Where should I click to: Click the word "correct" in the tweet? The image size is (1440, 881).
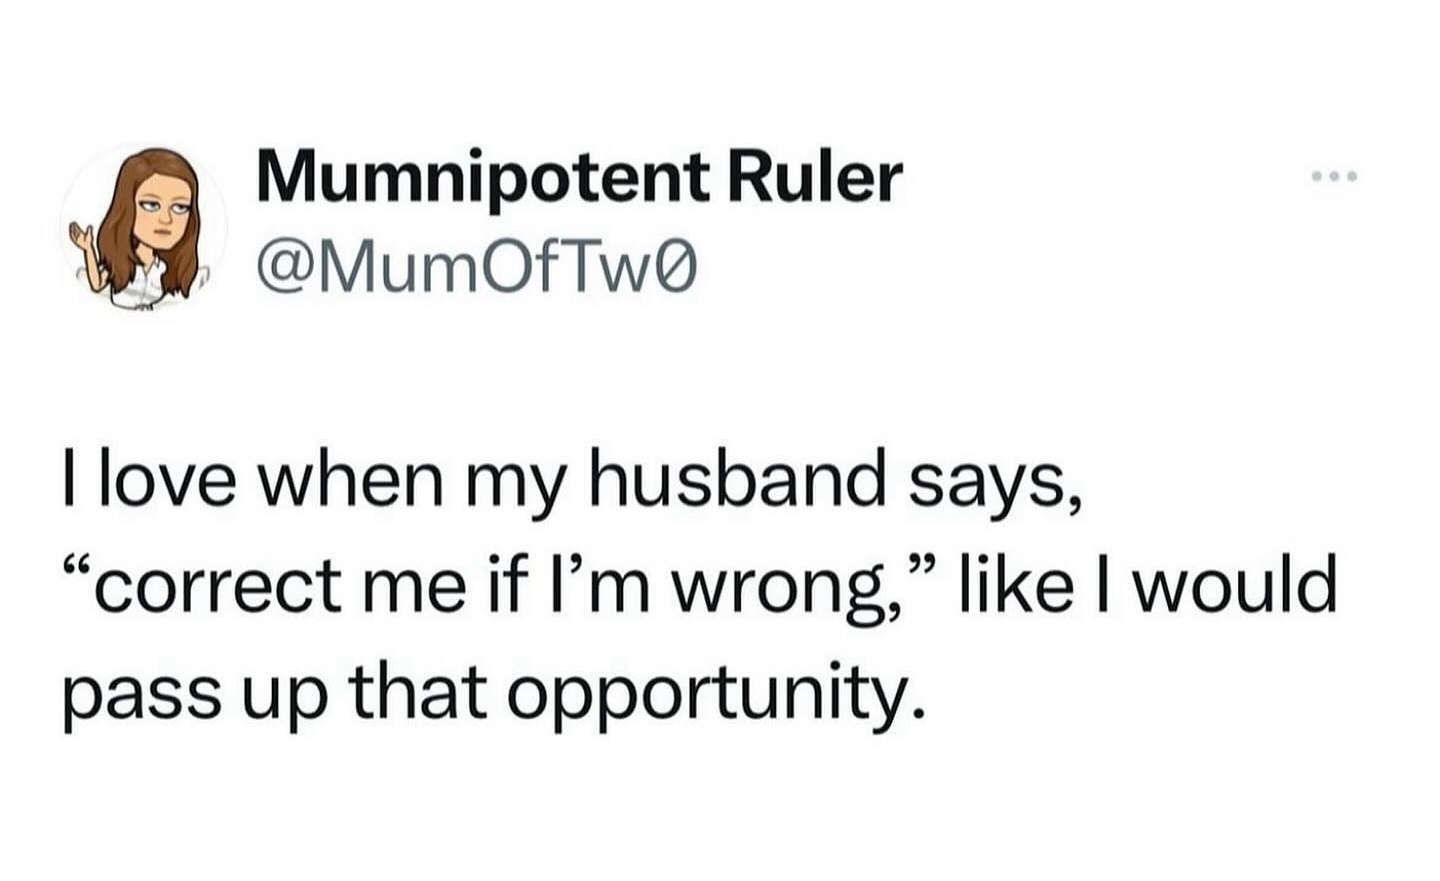210,588
